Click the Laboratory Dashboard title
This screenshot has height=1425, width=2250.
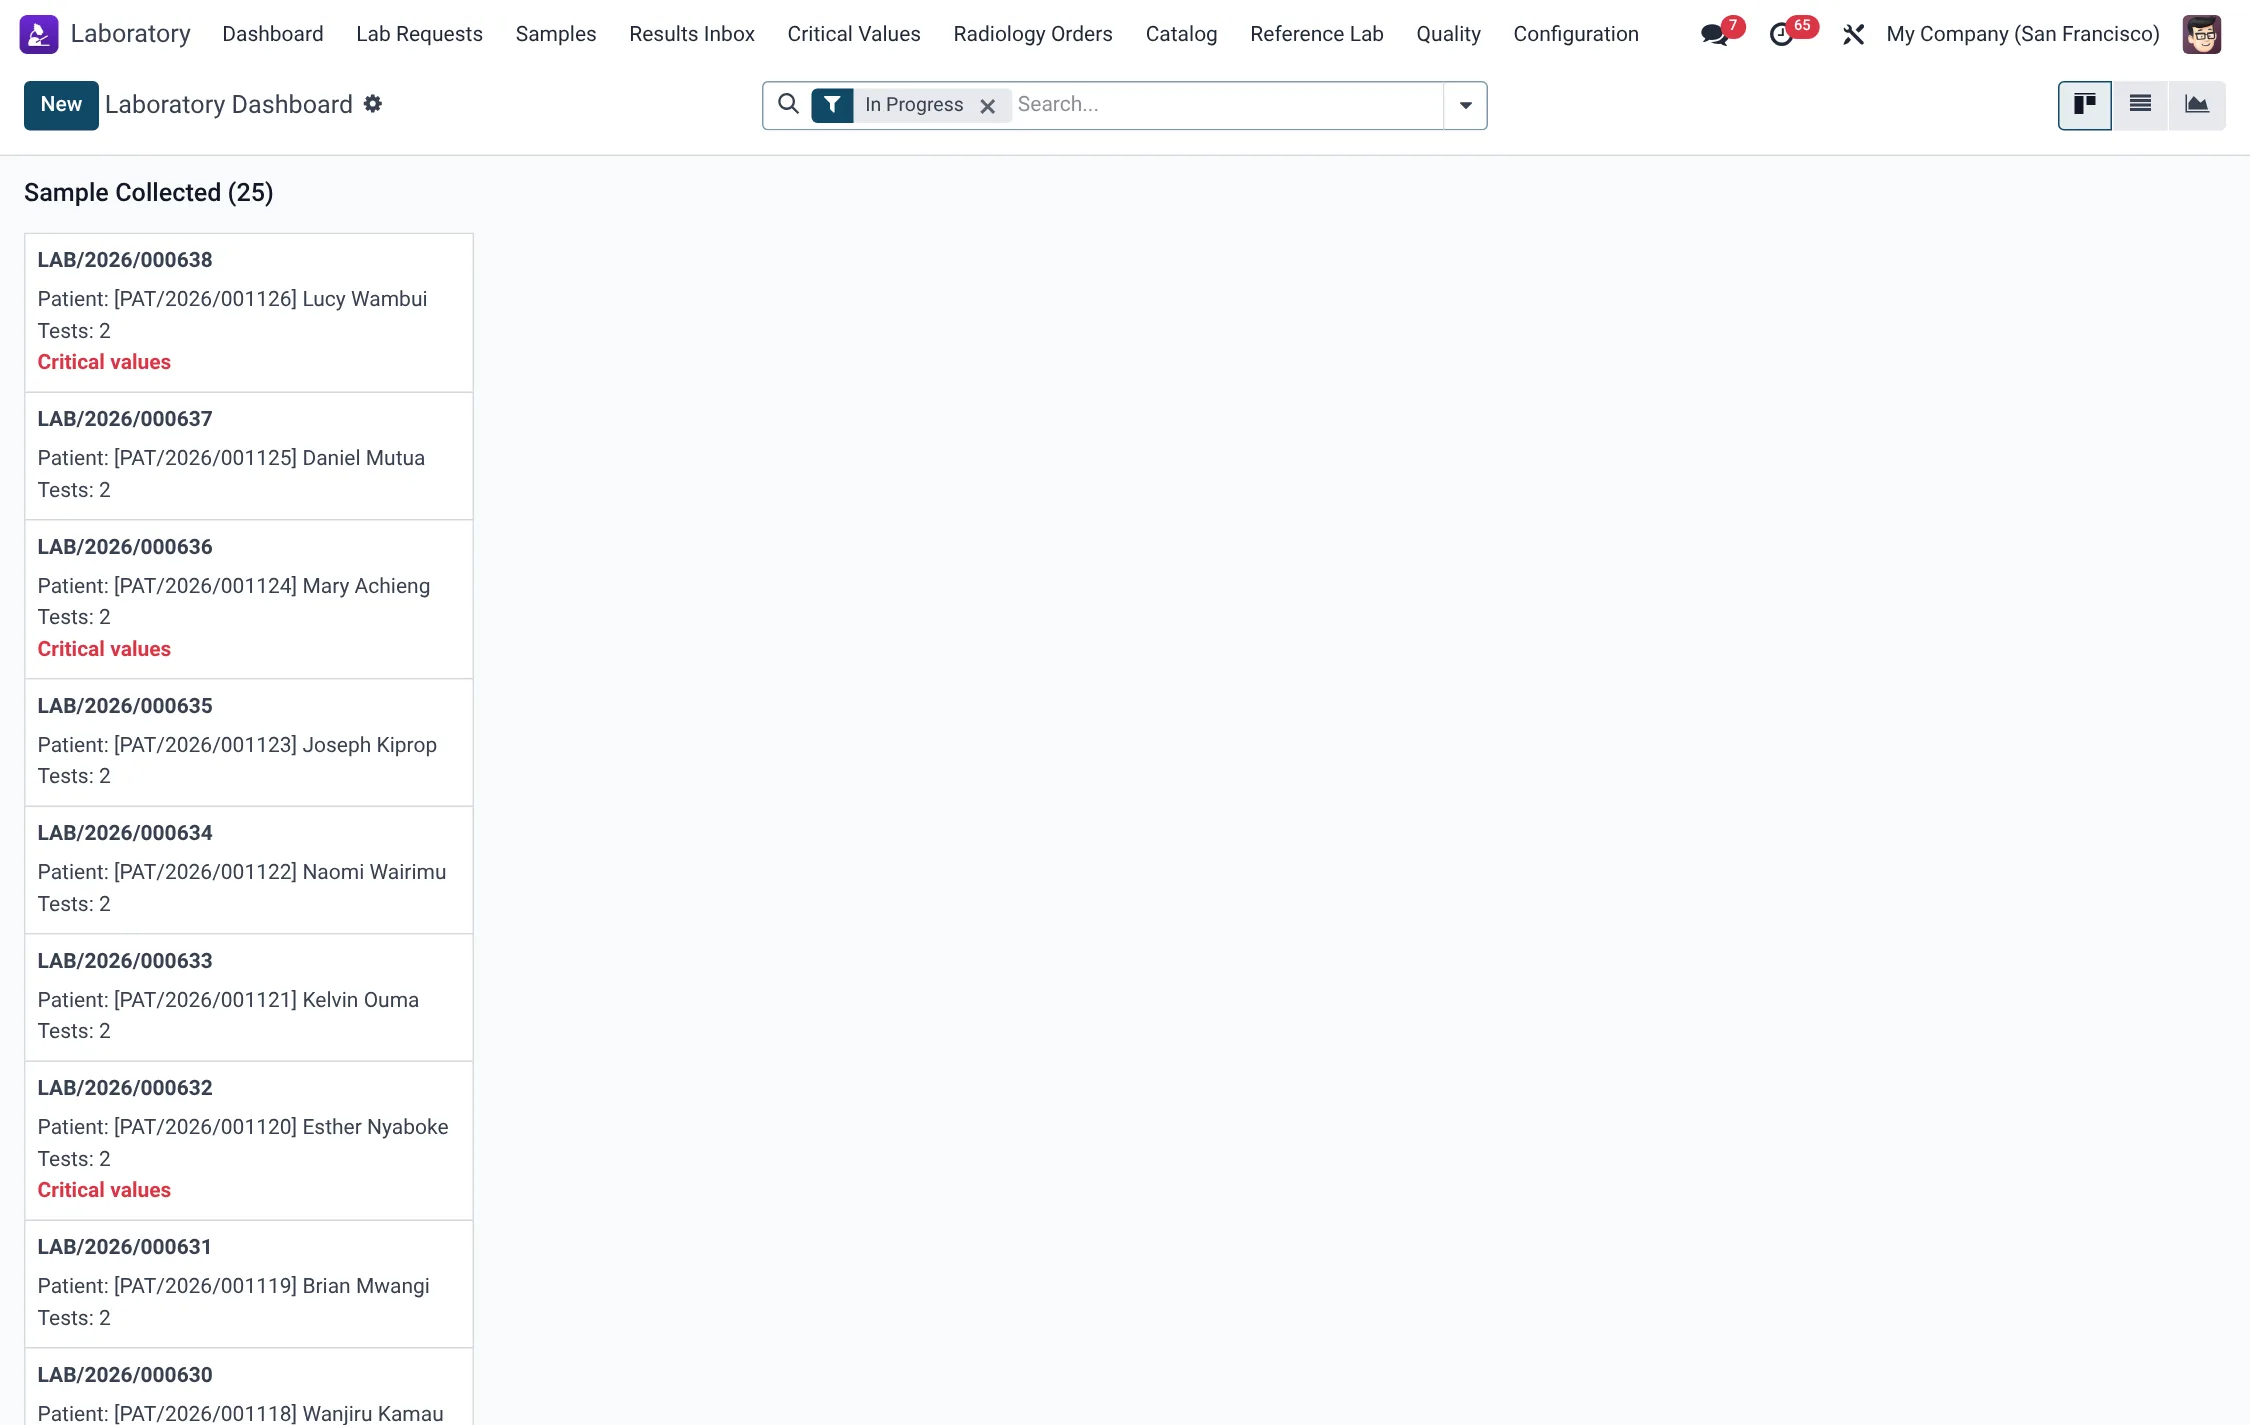[229, 105]
